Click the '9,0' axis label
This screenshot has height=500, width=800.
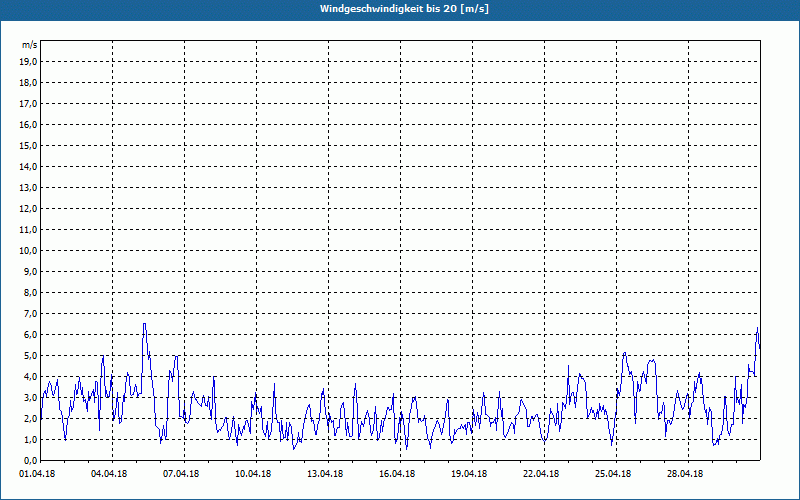31,271
